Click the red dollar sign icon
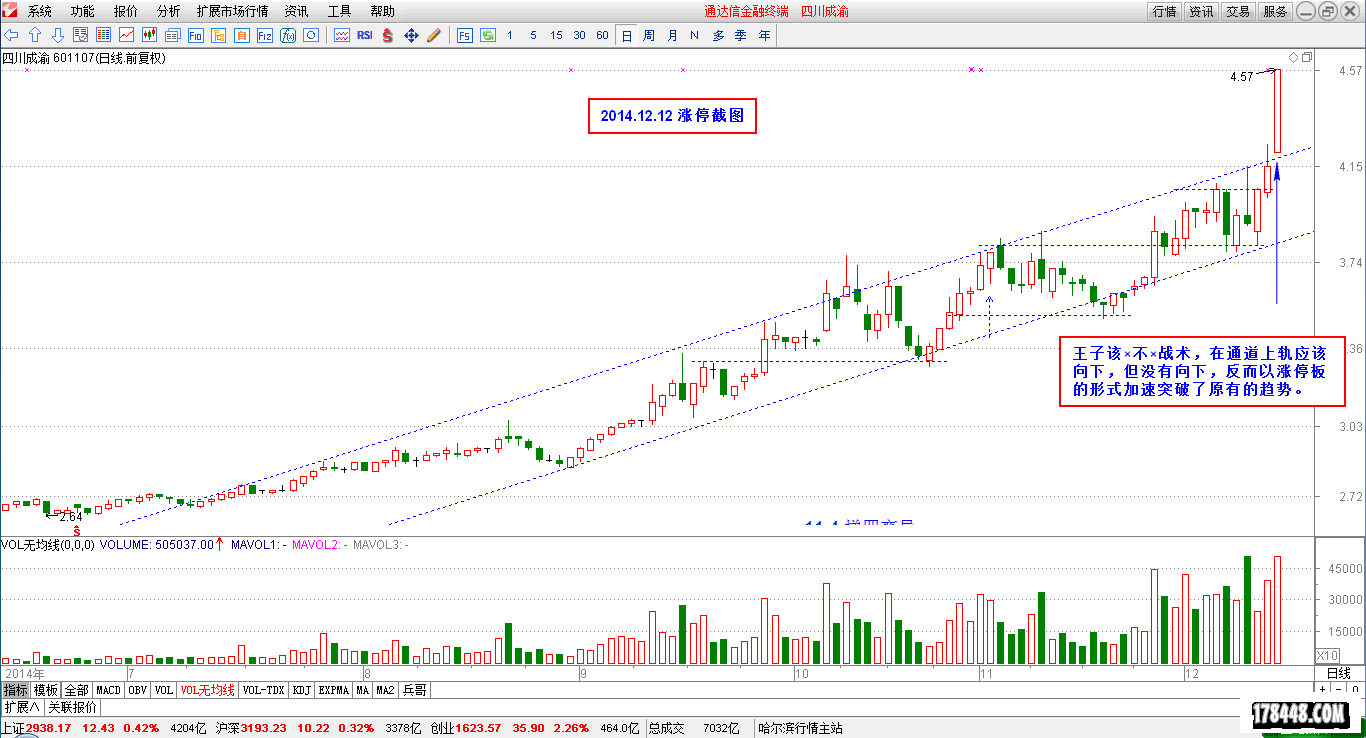 (388, 35)
